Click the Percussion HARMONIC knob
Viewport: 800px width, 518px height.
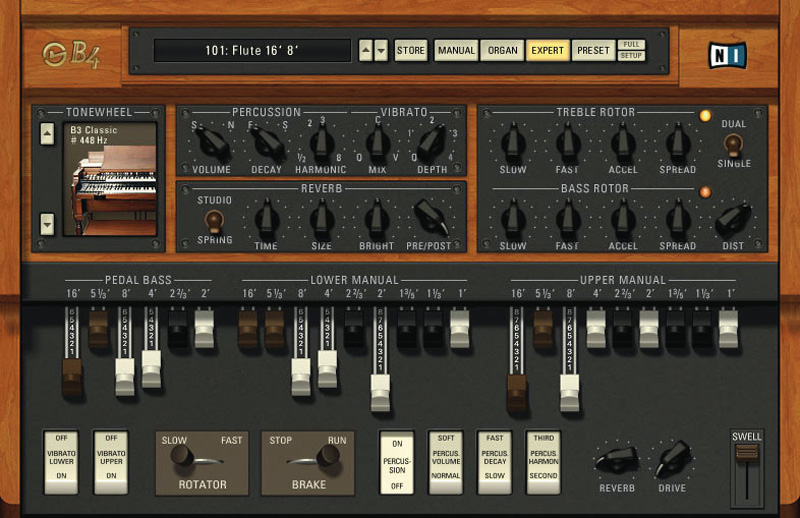point(321,142)
